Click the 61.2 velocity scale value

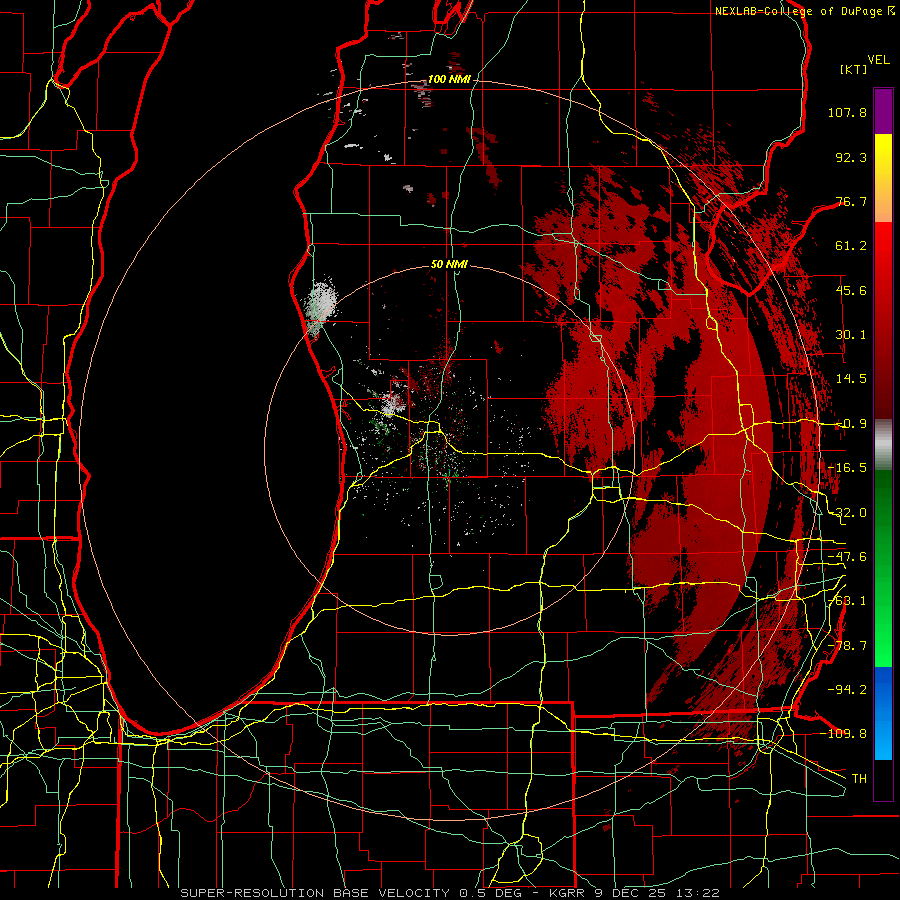pos(851,246)
